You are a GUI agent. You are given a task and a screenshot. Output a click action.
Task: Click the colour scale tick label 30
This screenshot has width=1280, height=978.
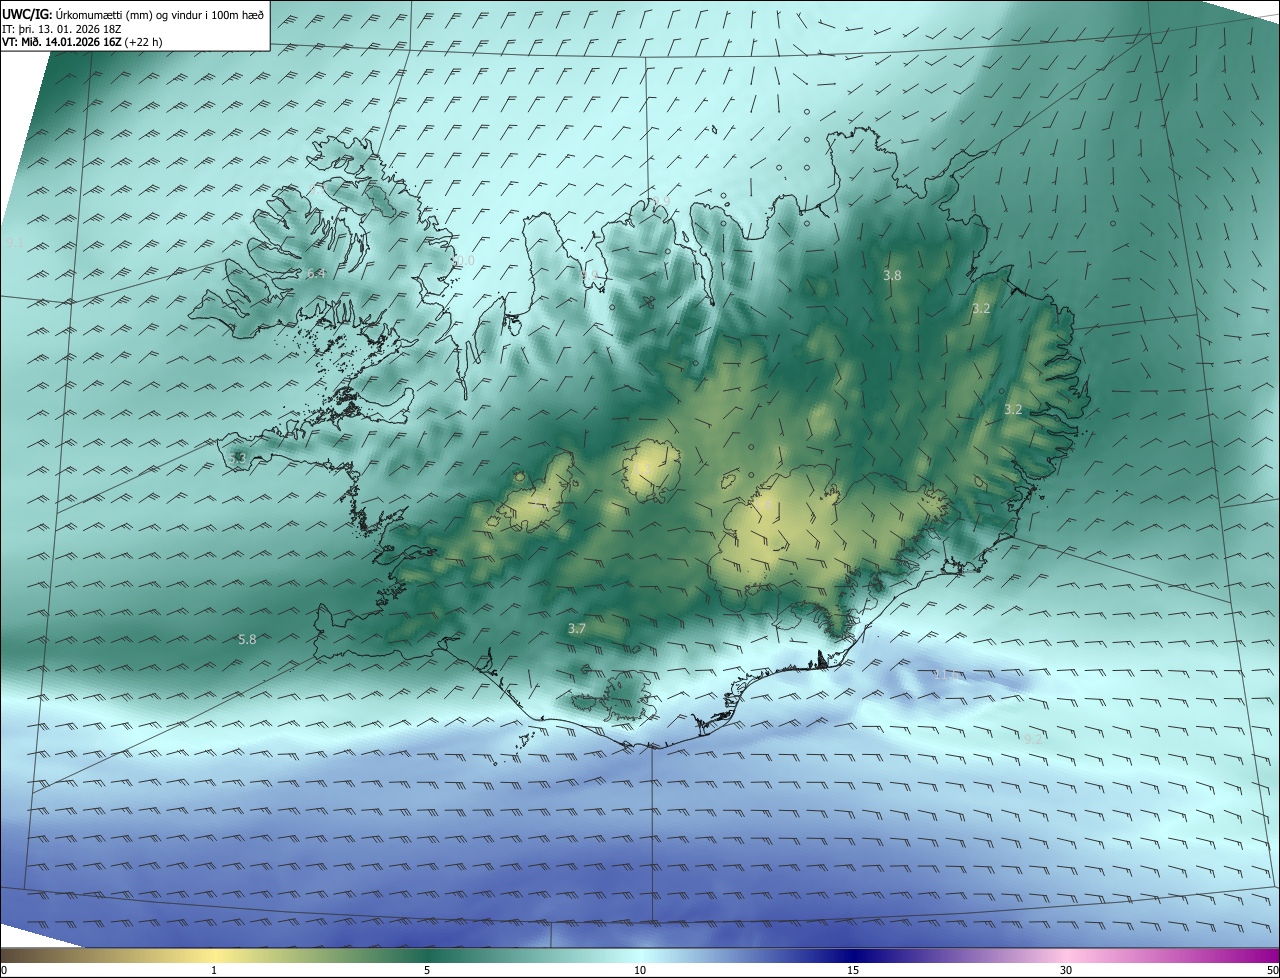point(1066,970)
